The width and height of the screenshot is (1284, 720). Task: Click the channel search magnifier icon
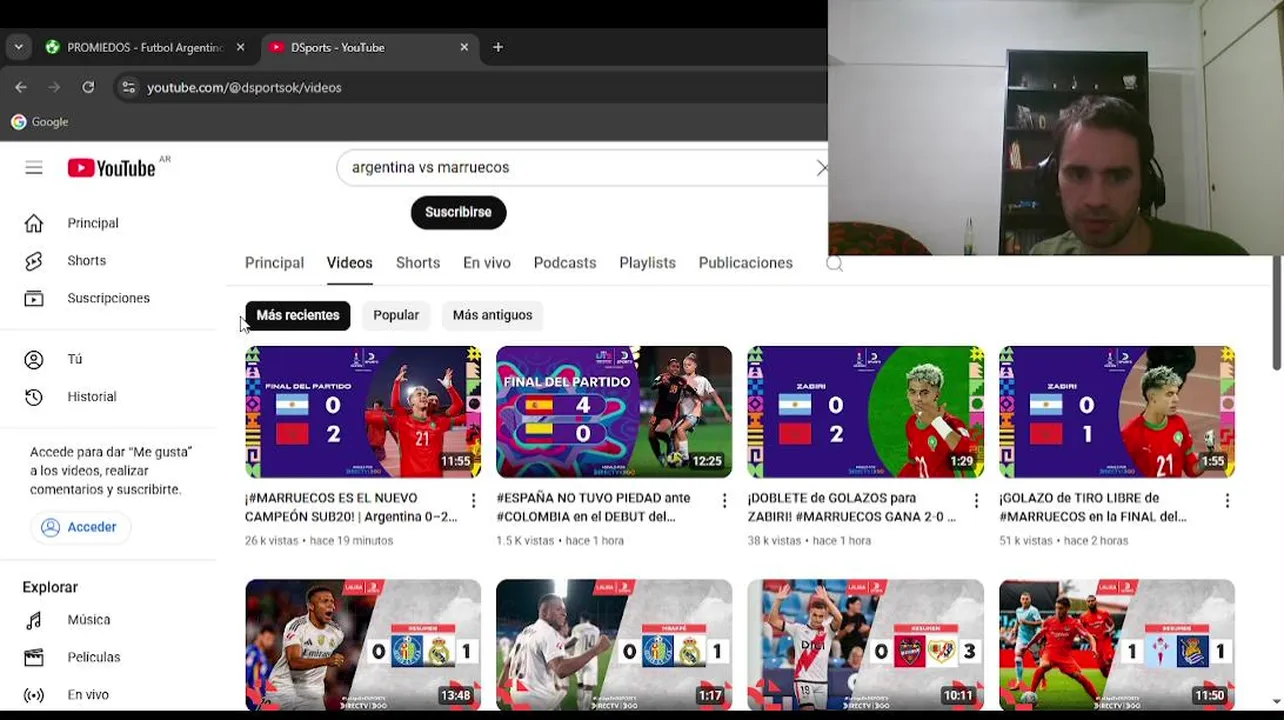pyautogui.click(x=835, y=263)
